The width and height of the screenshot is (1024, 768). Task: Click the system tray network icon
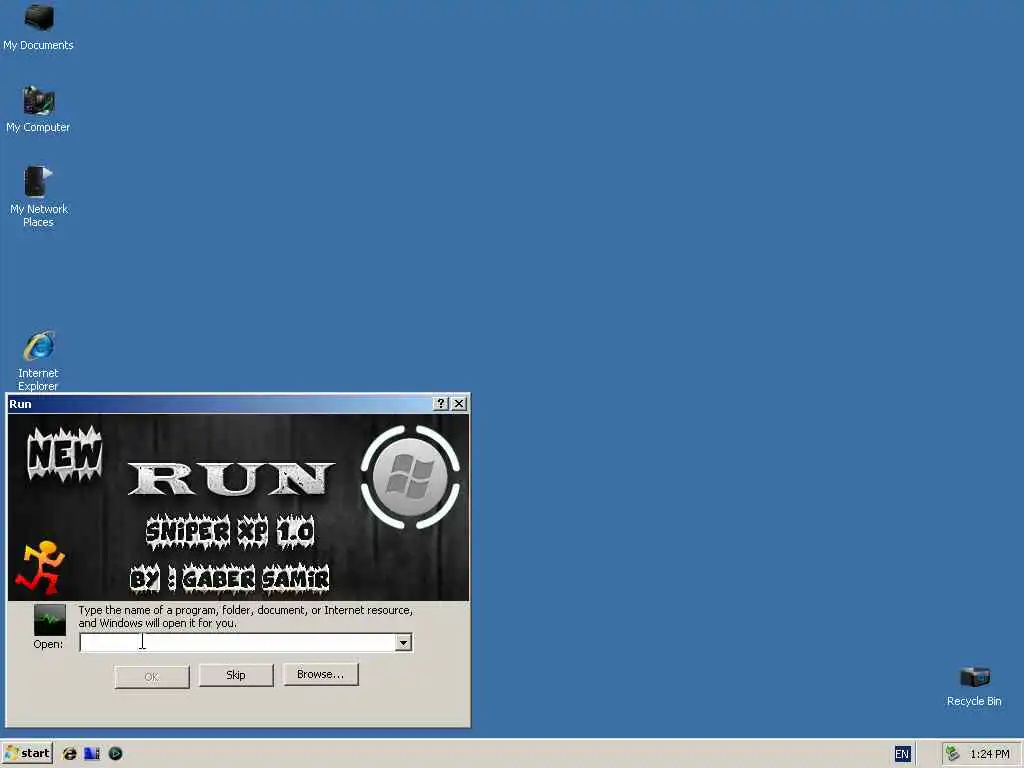(953, 754)
